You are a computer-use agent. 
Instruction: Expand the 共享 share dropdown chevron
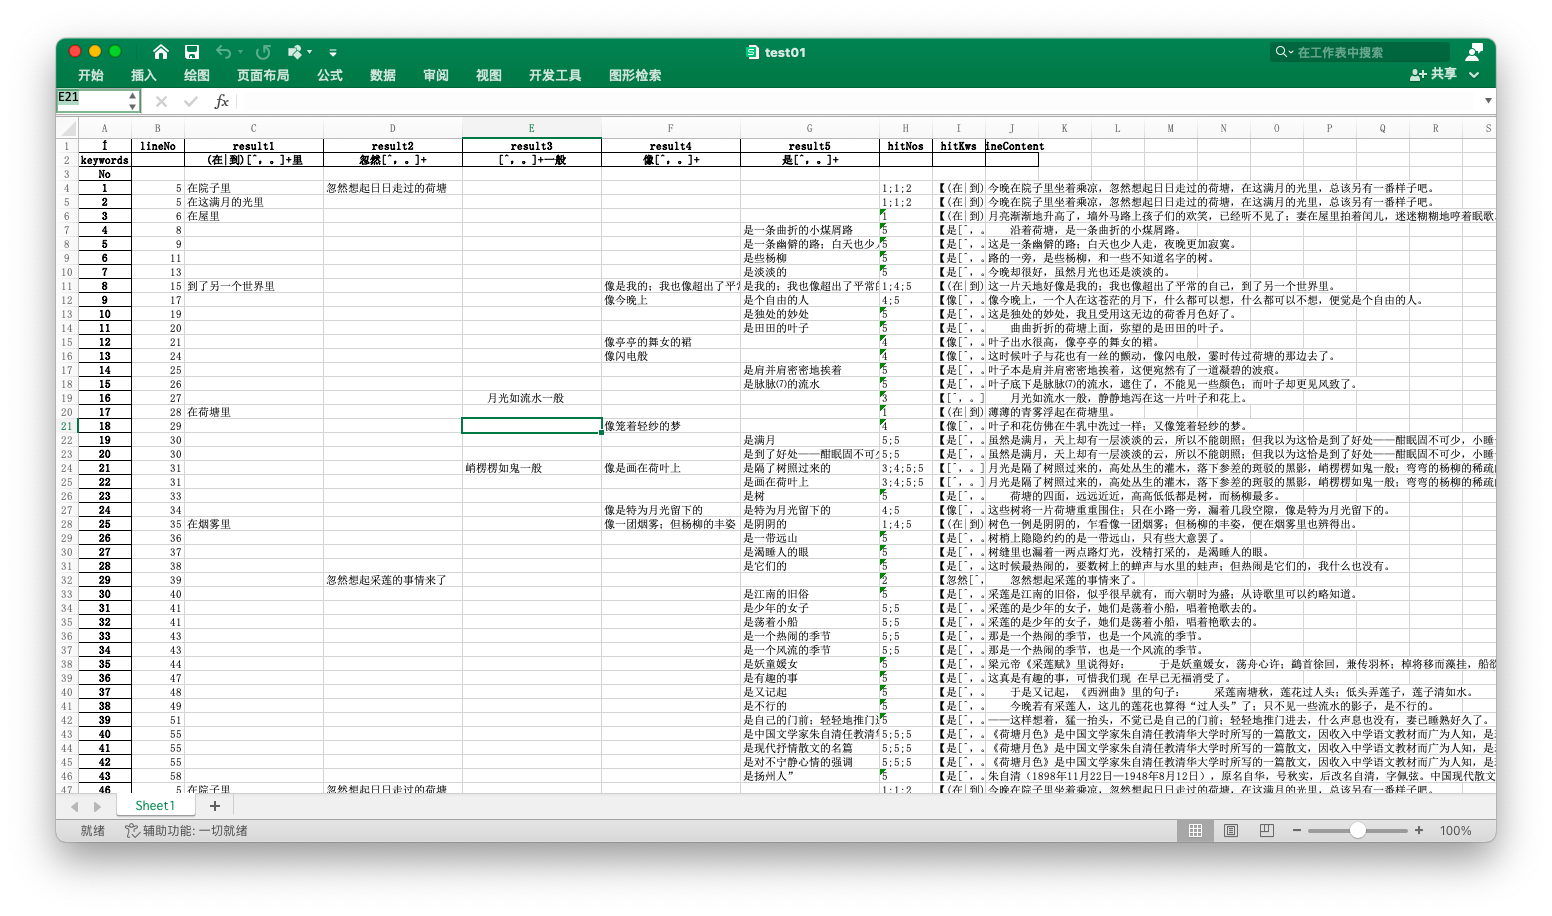point(1474,74)
